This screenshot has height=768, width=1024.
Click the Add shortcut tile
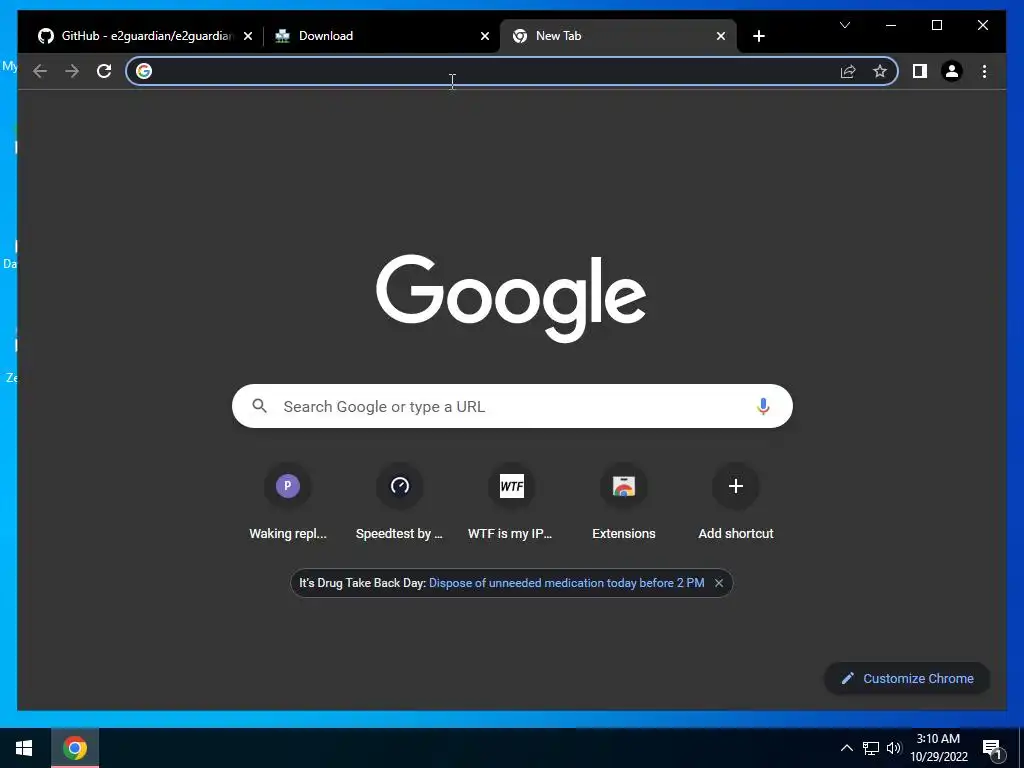(x=735, y=503)
